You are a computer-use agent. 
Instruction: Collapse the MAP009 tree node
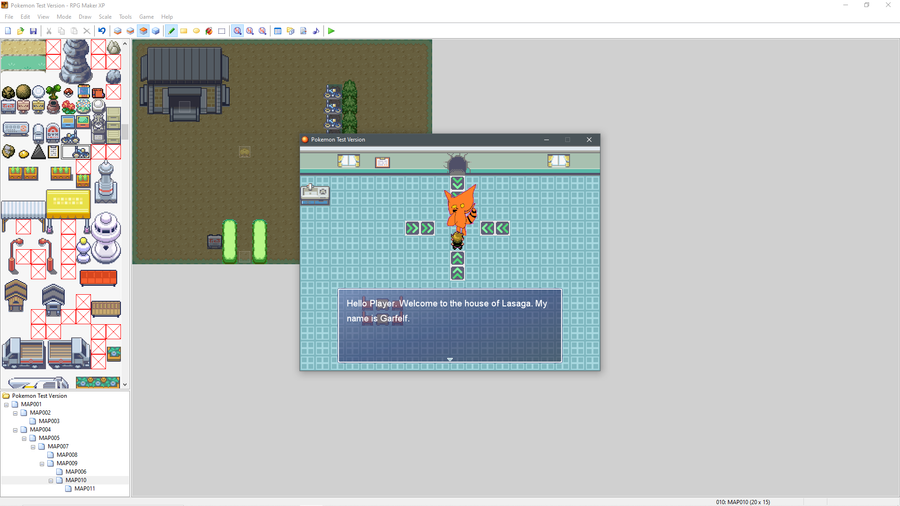(42, 464)
